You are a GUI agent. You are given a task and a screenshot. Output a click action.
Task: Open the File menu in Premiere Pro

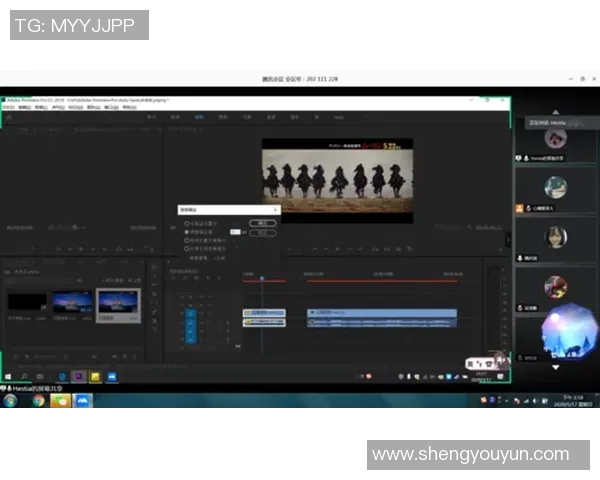[x=8, y=107]
